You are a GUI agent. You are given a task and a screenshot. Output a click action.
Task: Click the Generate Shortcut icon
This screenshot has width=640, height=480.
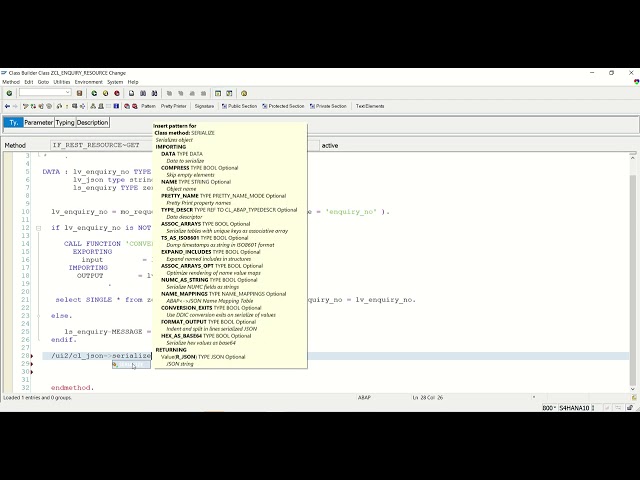coord(229,93)
